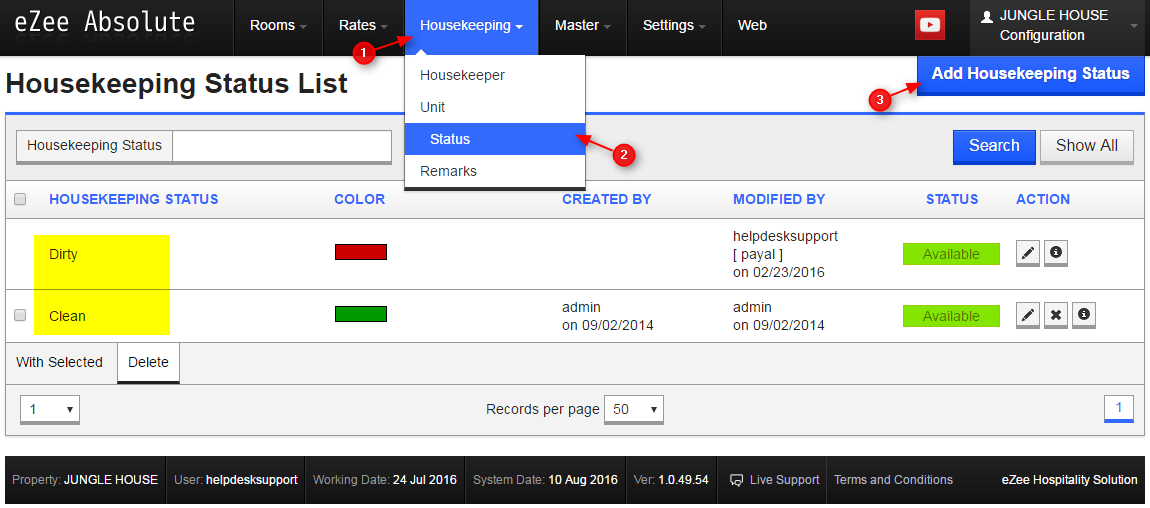Expand the Rates menu
Image resolution: width=1150 pixels, height=508 pixels.
pos(363,26)
